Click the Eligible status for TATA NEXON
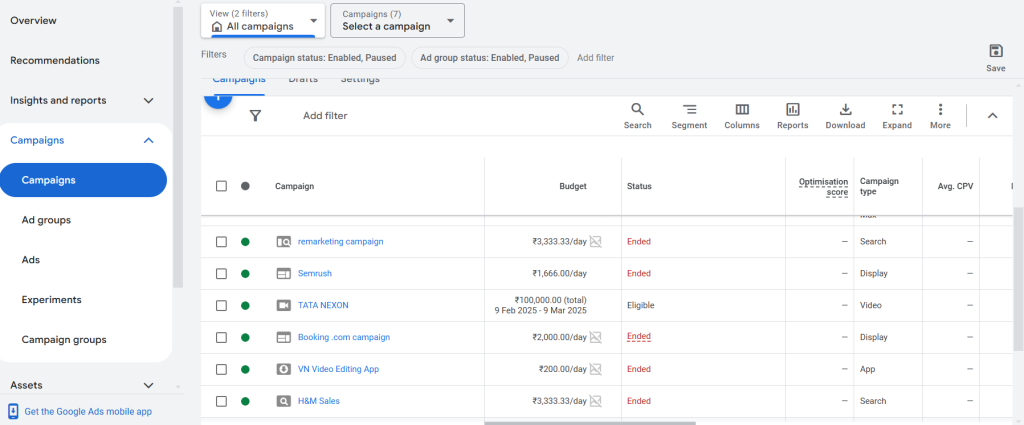 (x=641, y=306)
